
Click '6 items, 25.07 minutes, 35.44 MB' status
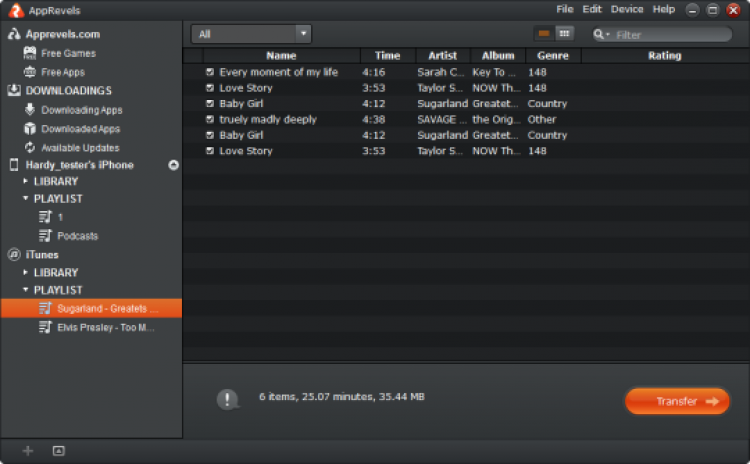point(342,397)
